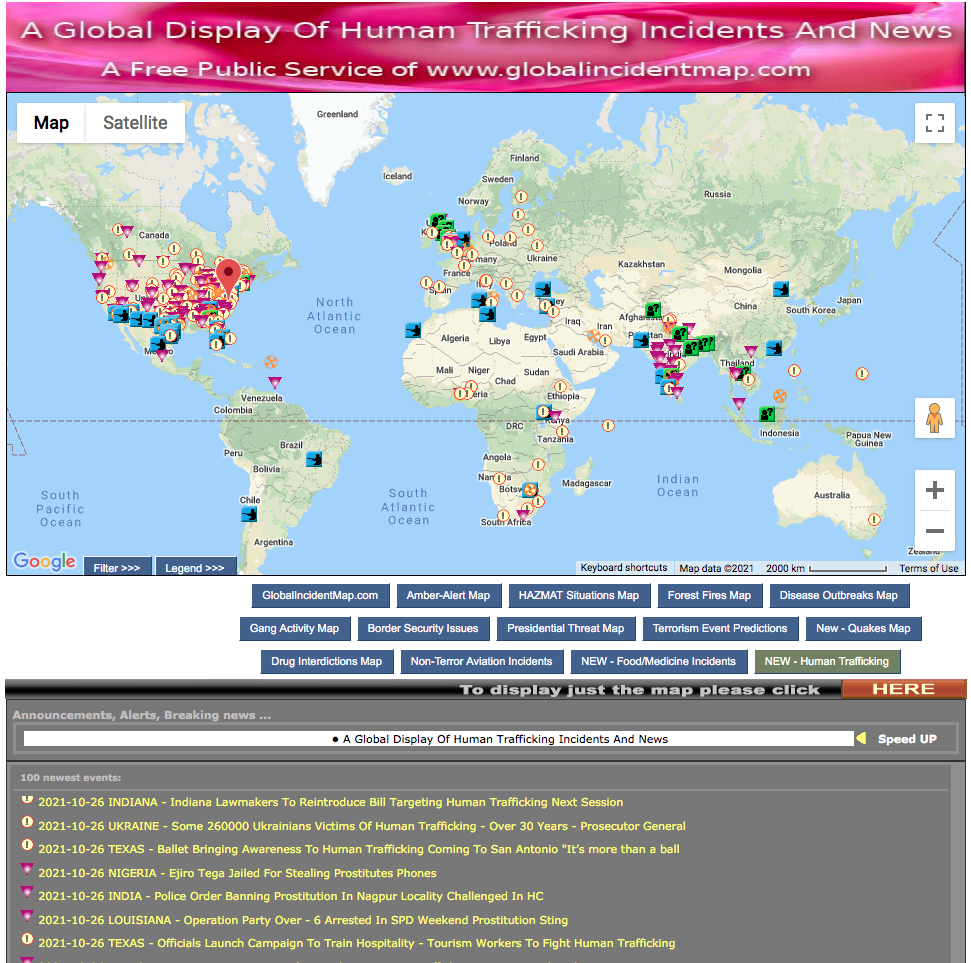Open Texas ballet awareness San Antonio event
Image resolution: width=971 pixels, height=963 pixels.
point(359,848)
